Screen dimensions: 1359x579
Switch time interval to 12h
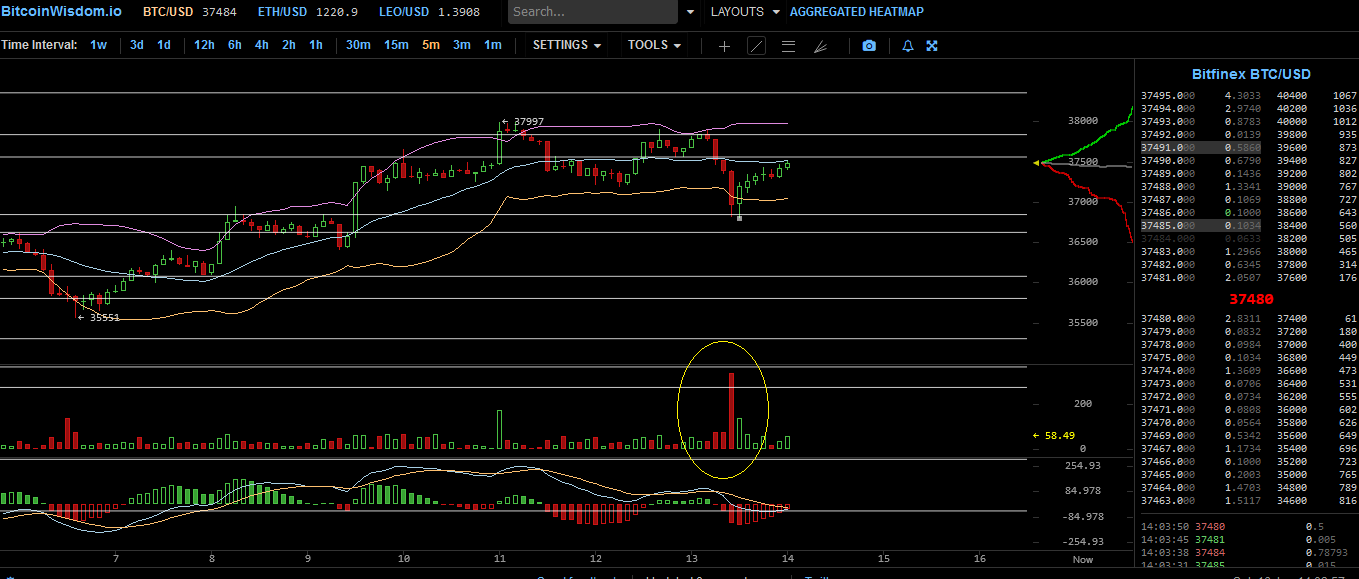pyautogui.click(x=204, y=45)
